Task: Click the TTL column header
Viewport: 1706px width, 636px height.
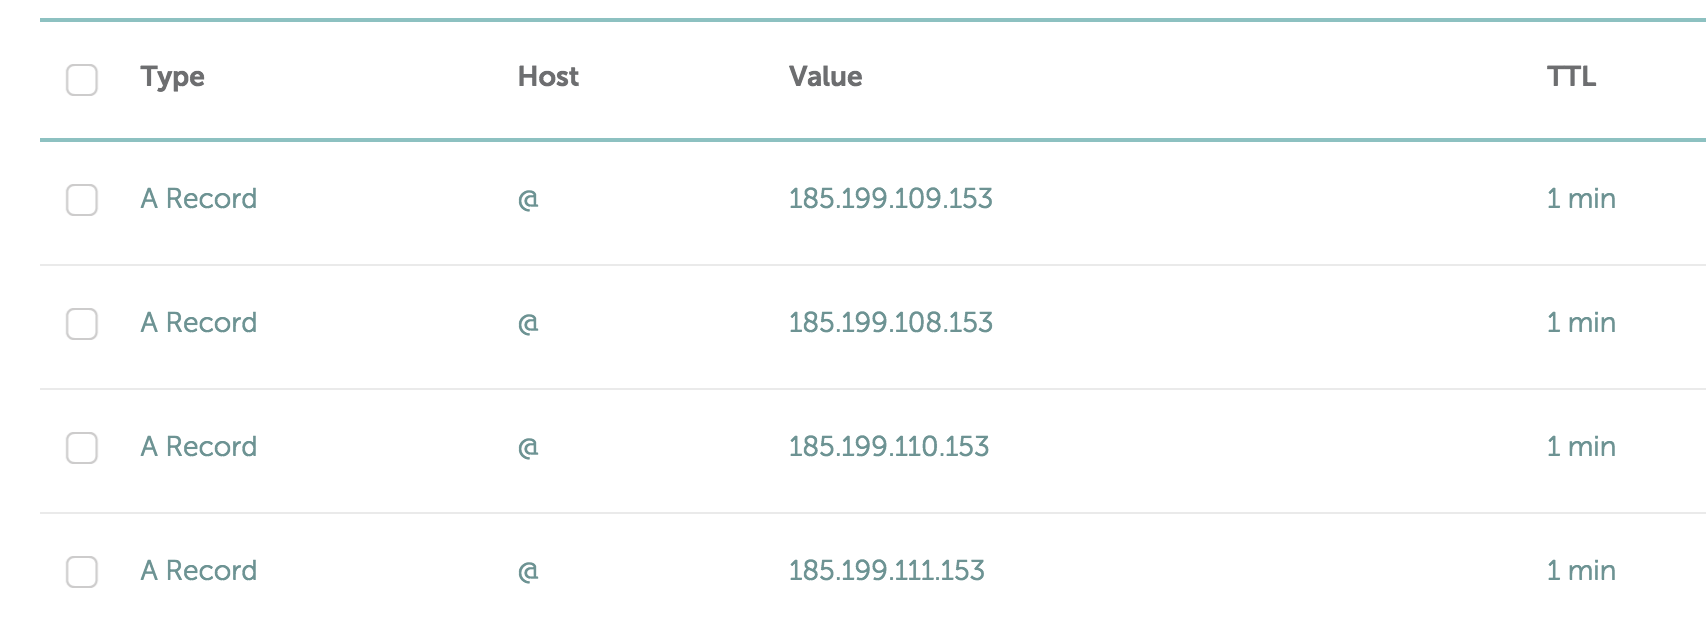Action: click(1571, 76)
